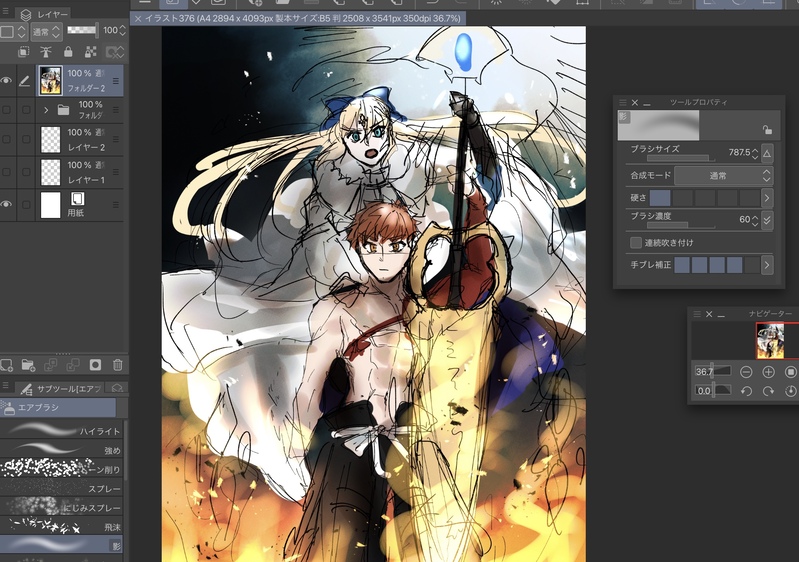Viewport: 799px width, 562px height.
Task: Open the grip menu of レイヤー2
Action: pos(116,139)
